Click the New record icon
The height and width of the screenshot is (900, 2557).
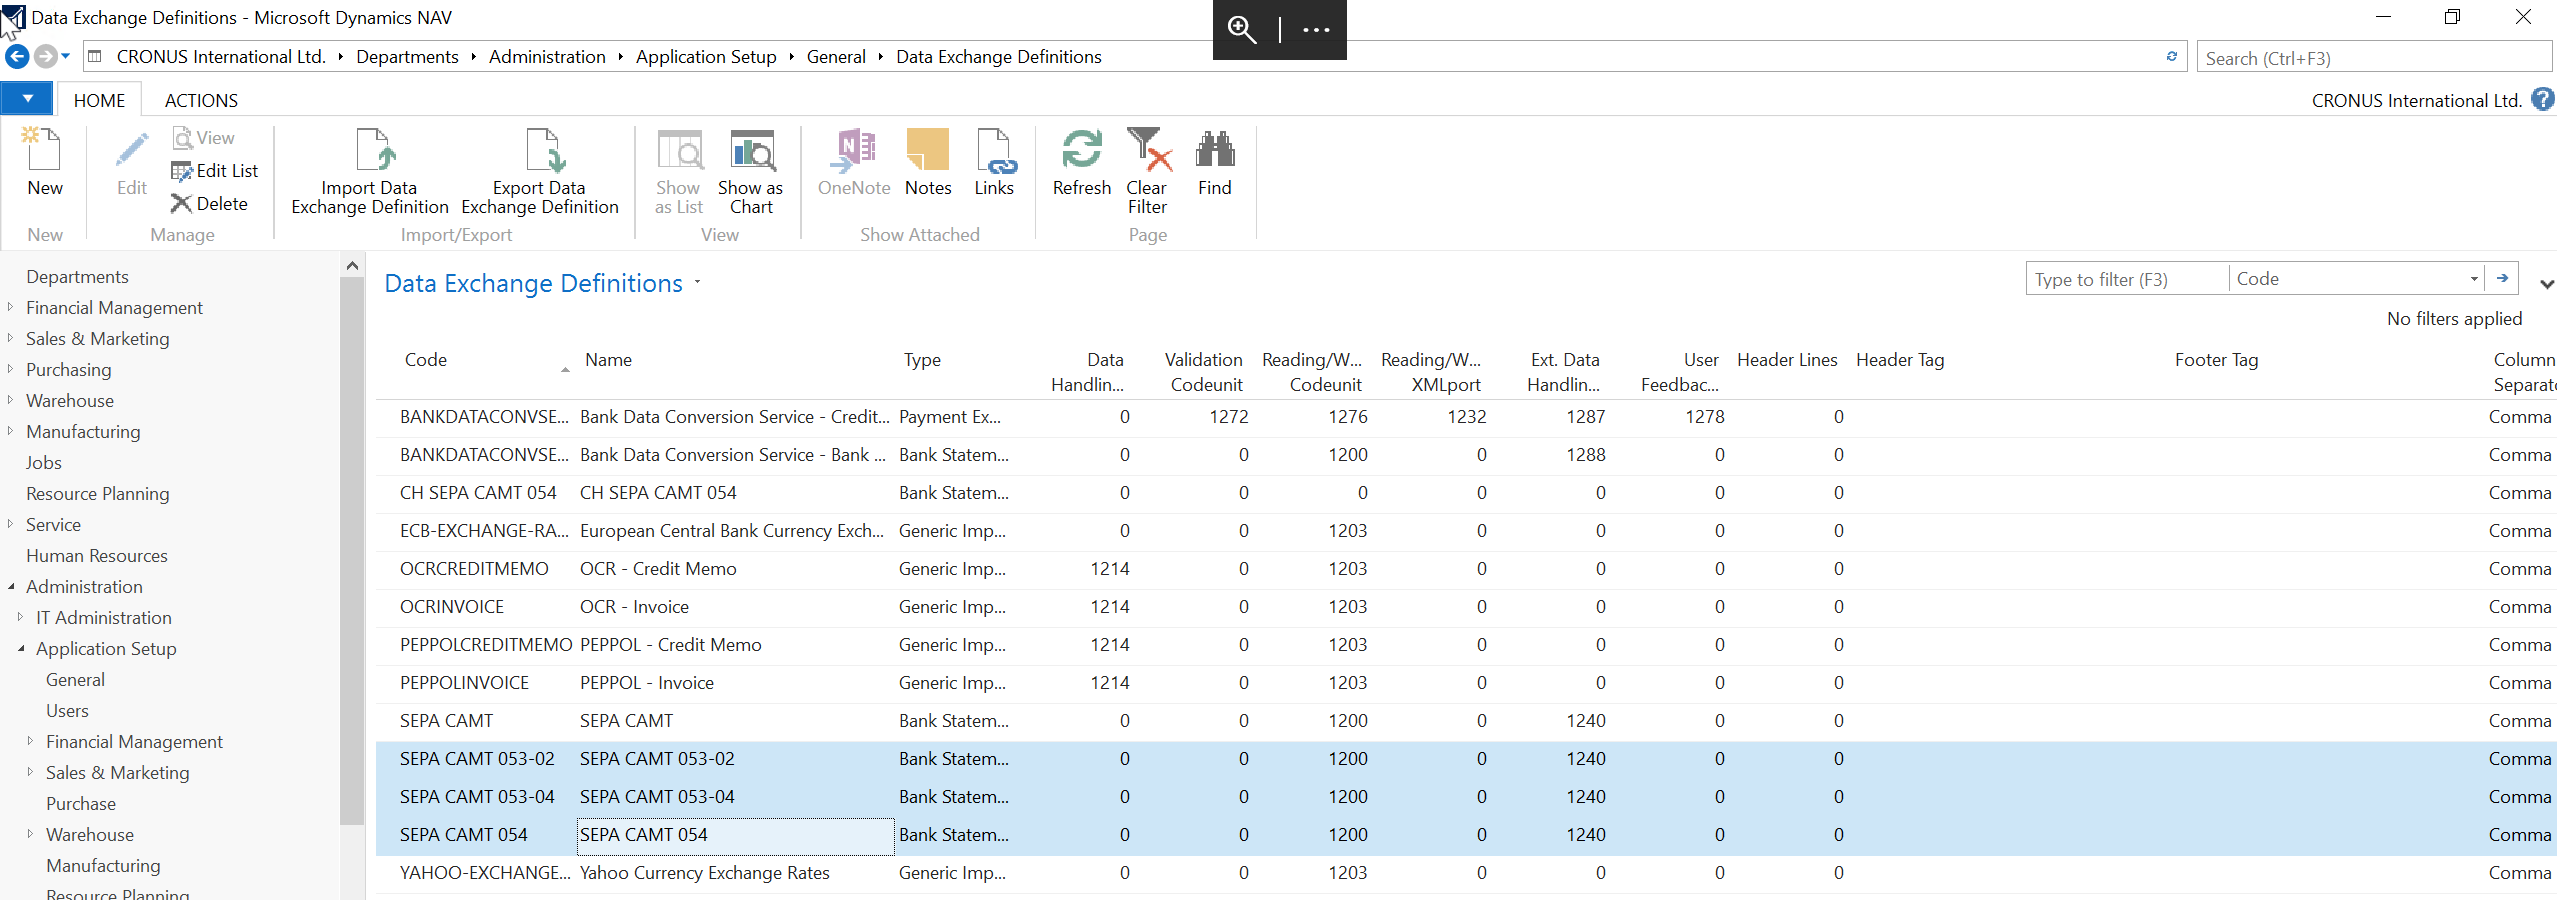(44, 150)
